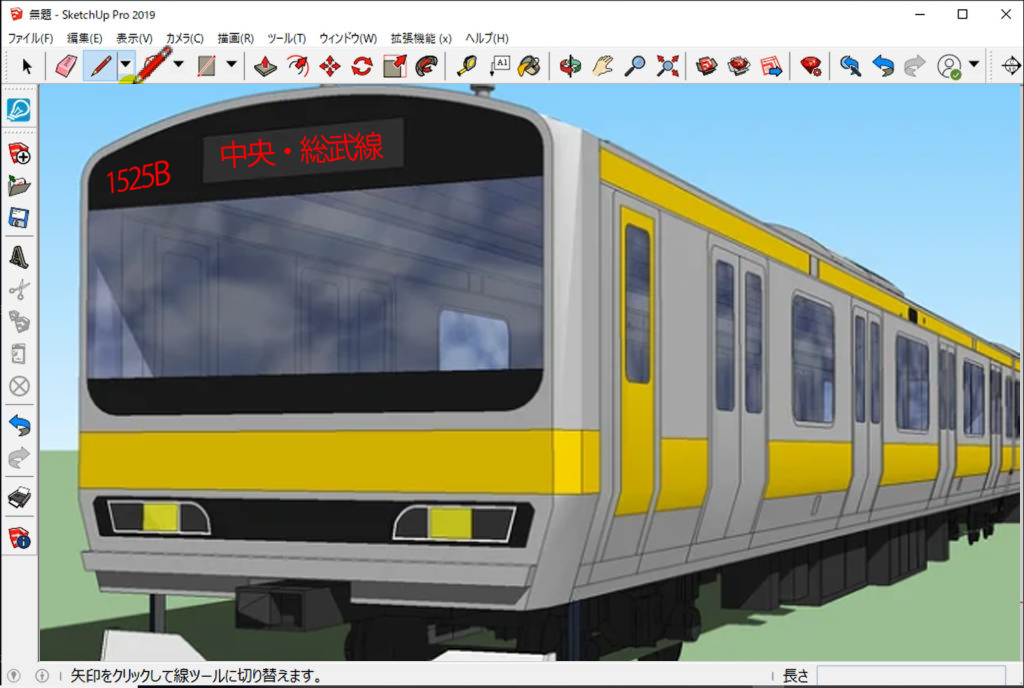
Task: Click the dark swirl tool left of Tape Measure
Action: tap(426, 66)
